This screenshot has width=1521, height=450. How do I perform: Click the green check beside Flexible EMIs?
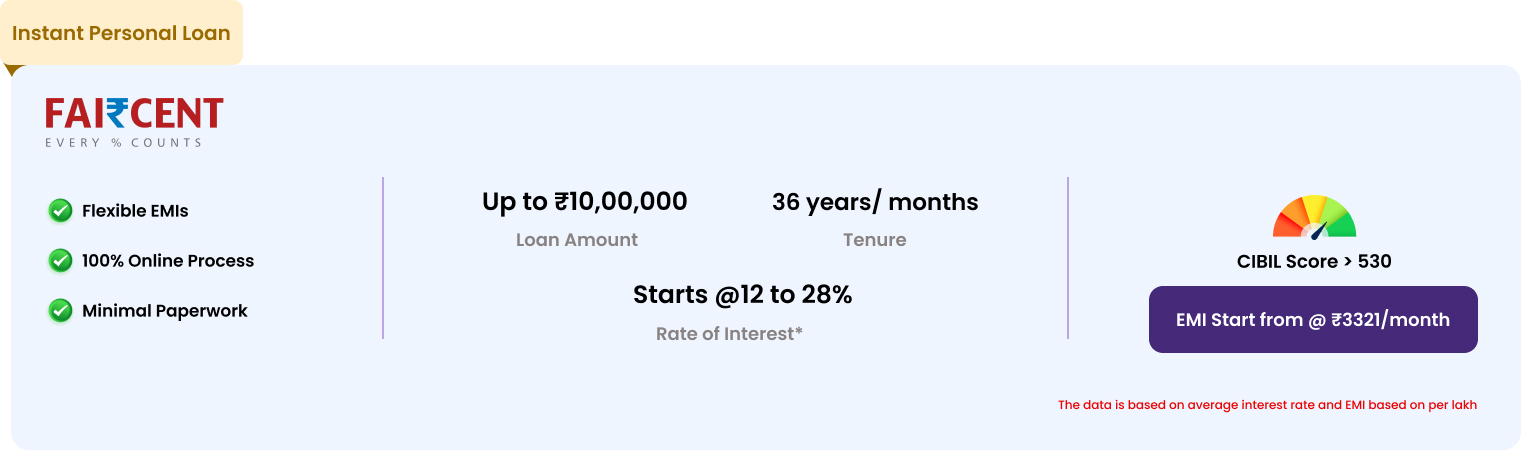[x=60, y=211]
